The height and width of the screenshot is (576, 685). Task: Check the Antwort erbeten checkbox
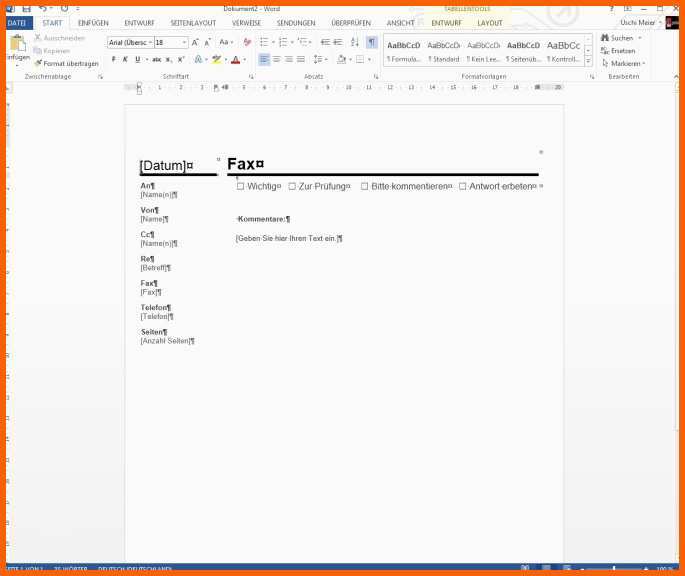pos(463,187)
